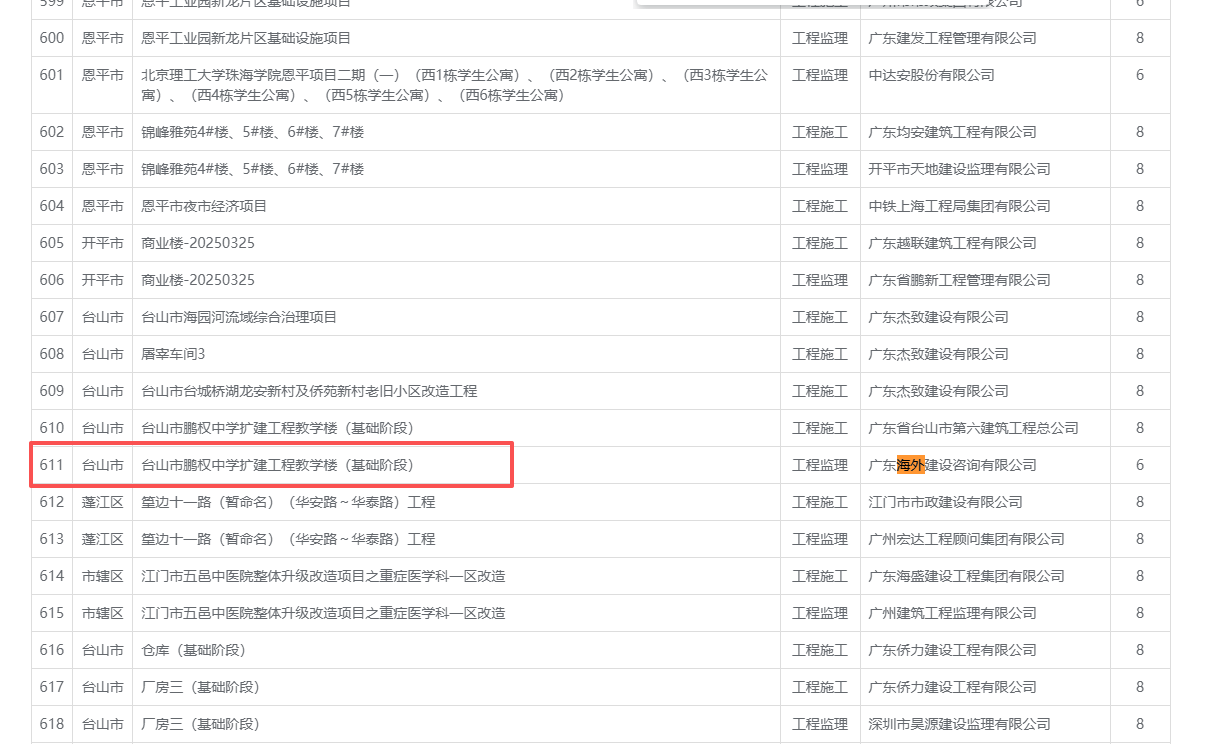Click the highlighted 海外 search match
This screenshot has height=744, width=1223.
pos(910,465)
